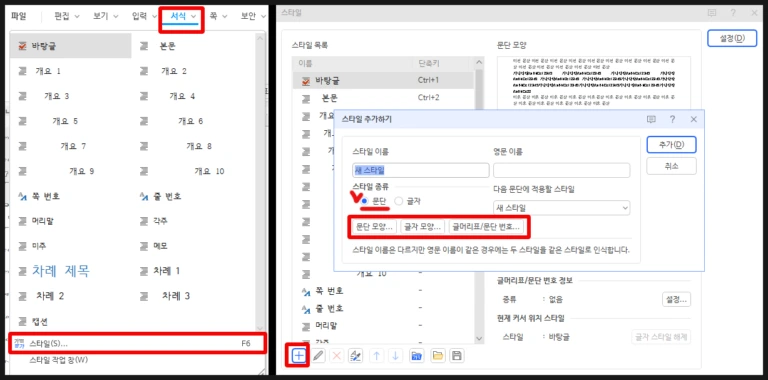Image resolution: width=768 pixels, height=380 pixels.
Task: Click the 추가(D) button
Action: pyautogui.click(x=672, y=144)
